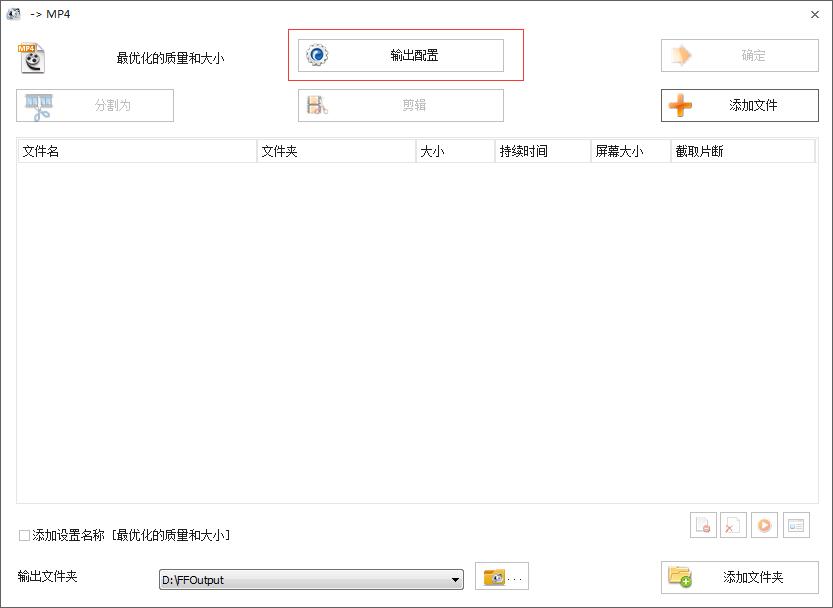Click the 添加文件 button

740,105
